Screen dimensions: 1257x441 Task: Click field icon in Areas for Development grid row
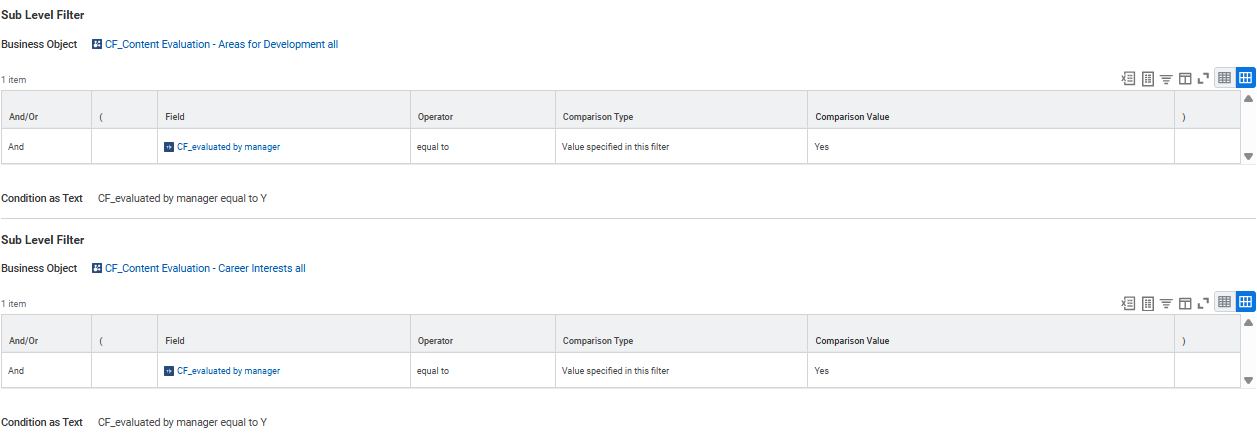[169, 147]
